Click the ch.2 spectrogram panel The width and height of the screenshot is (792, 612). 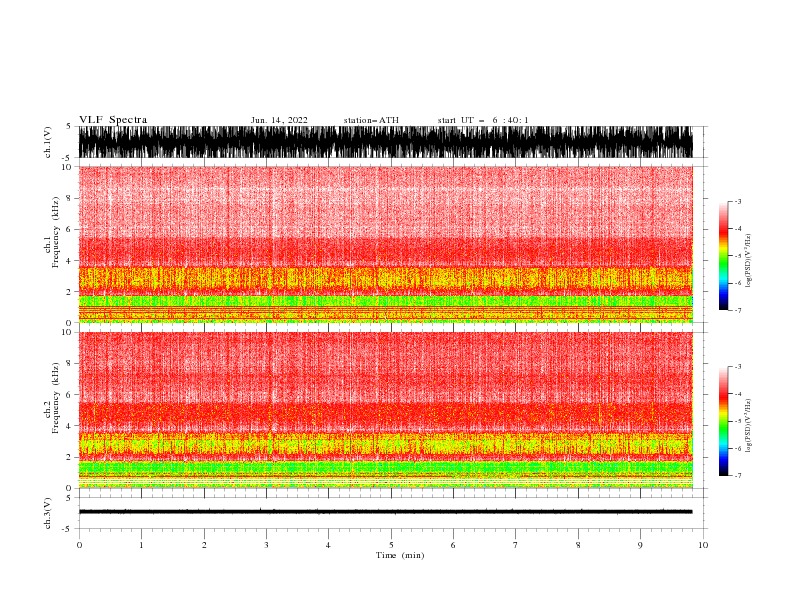click(385, 410)
